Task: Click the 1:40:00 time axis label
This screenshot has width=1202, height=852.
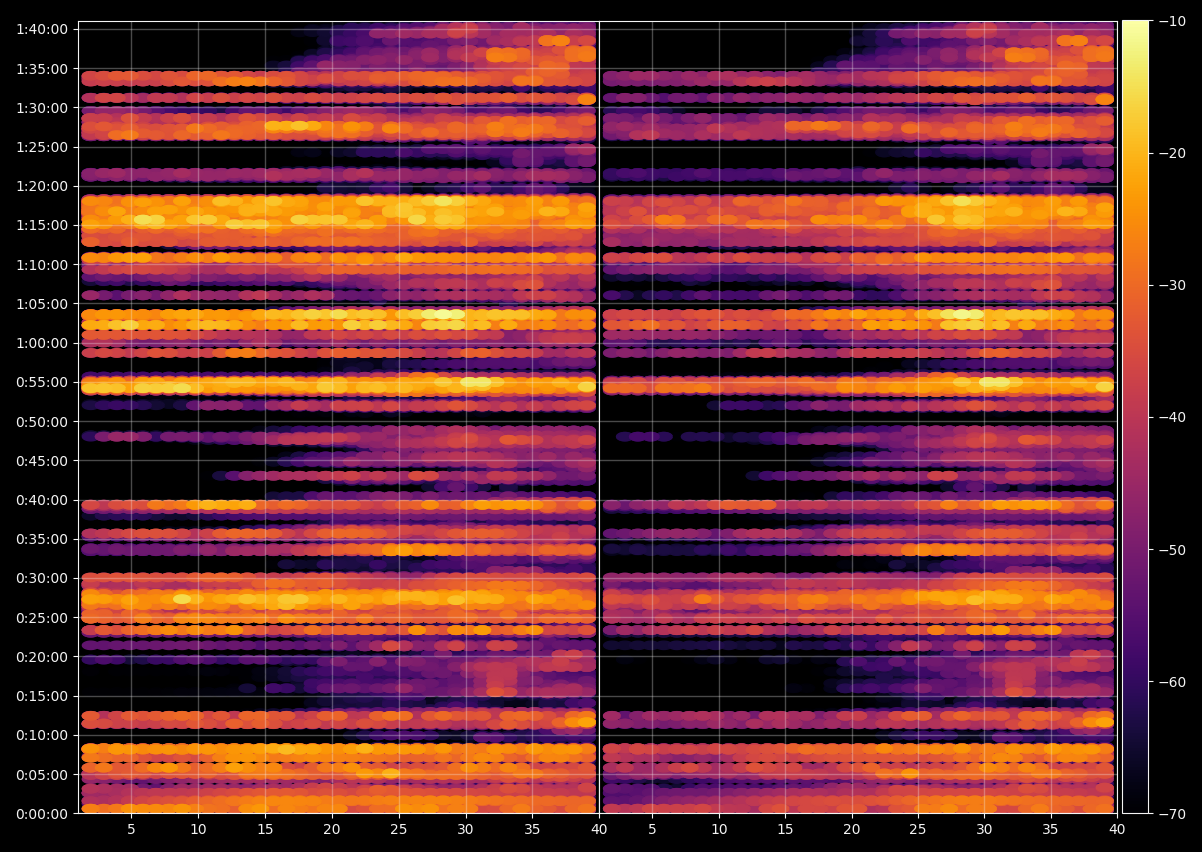Action: tap(42, 29)
